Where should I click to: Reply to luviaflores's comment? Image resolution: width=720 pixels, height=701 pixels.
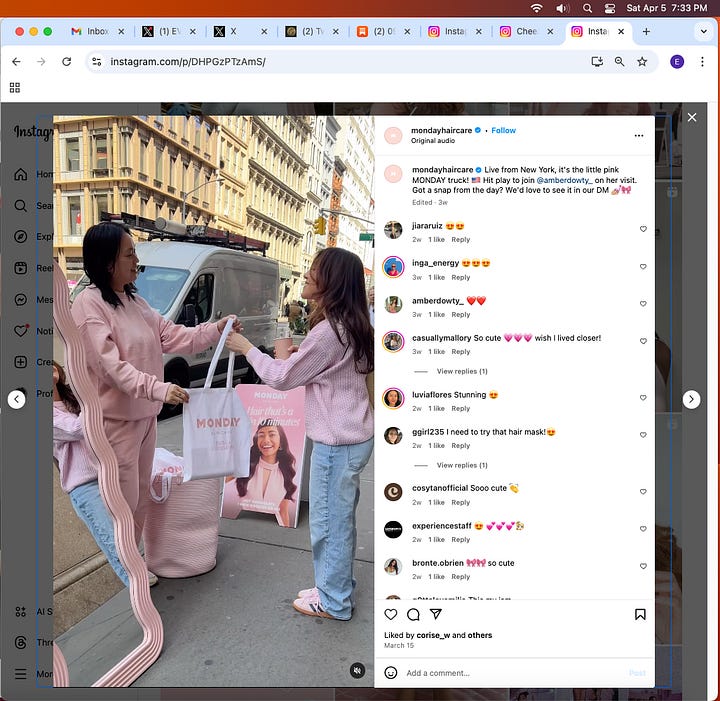460,409
